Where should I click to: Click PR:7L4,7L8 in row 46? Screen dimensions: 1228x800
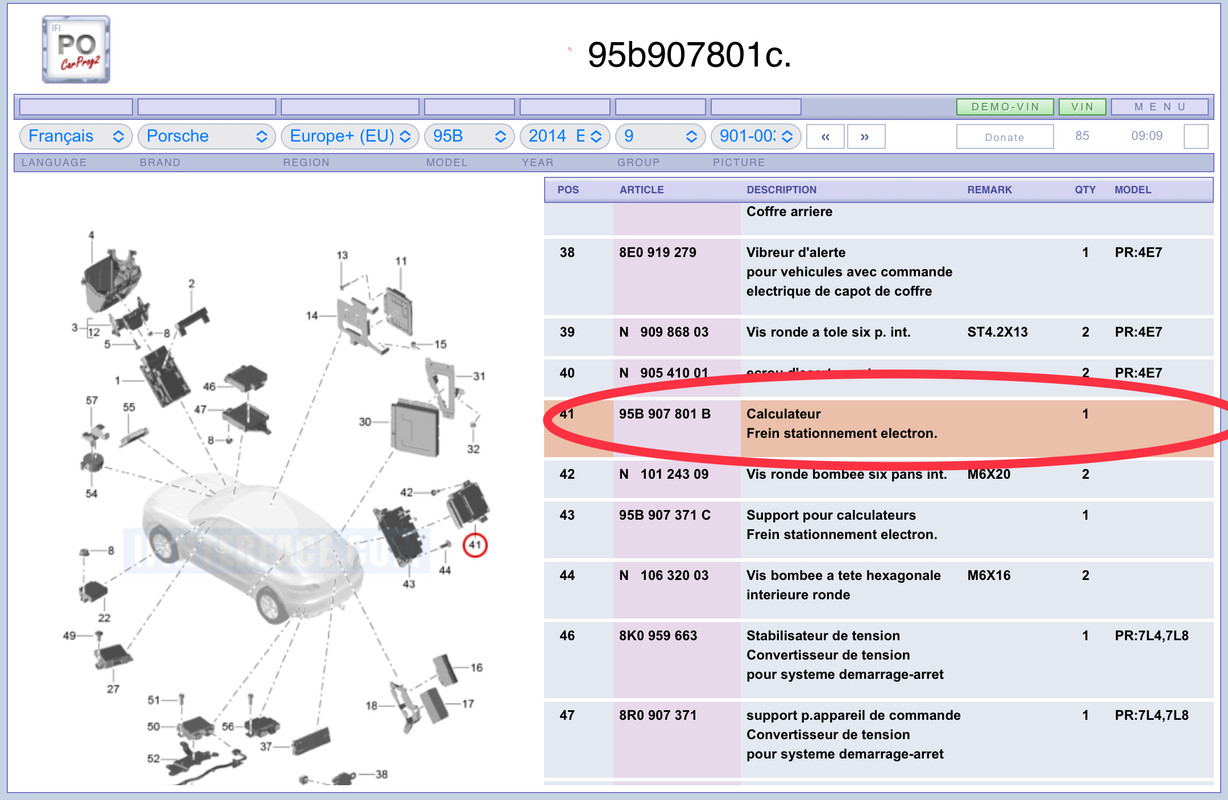click(1151, 635)
